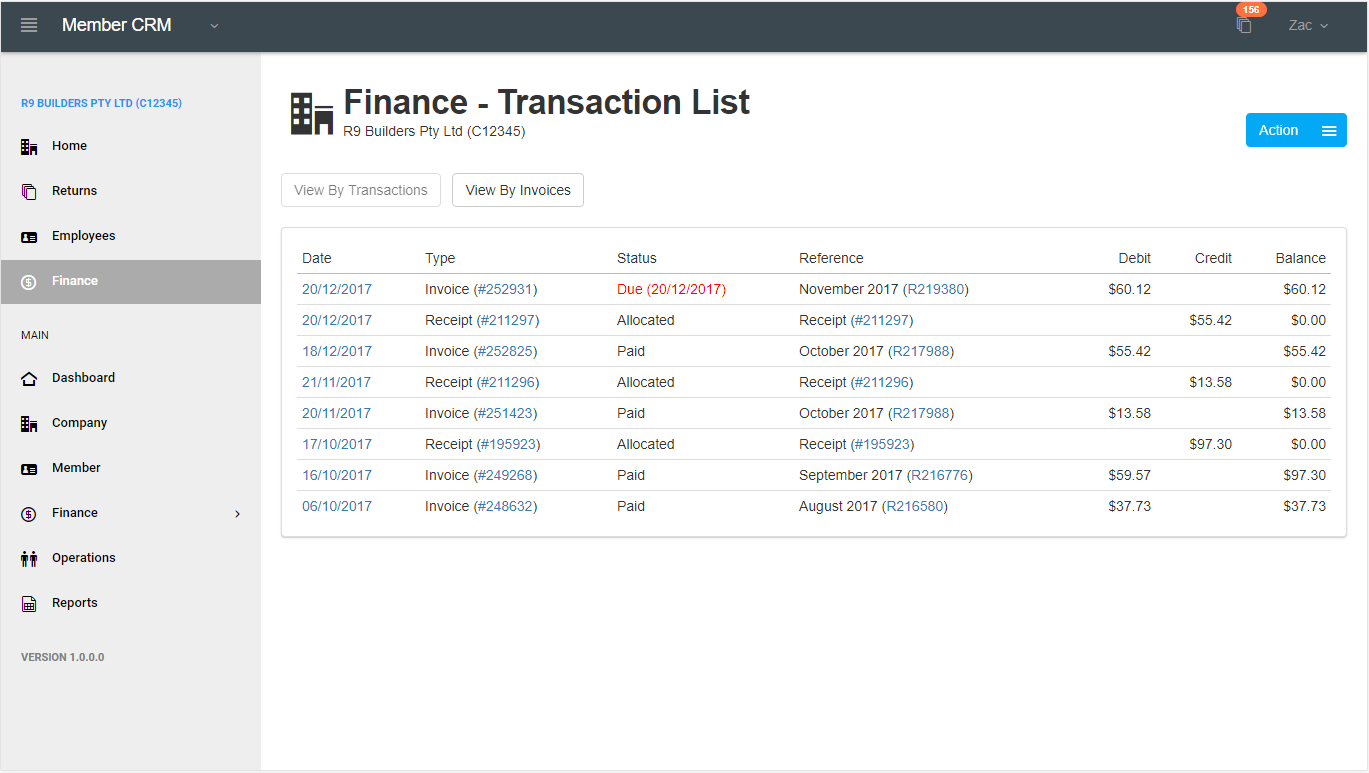Open invoice #252931 link
Screen dimensions: 1369x773
click(505, 289)
